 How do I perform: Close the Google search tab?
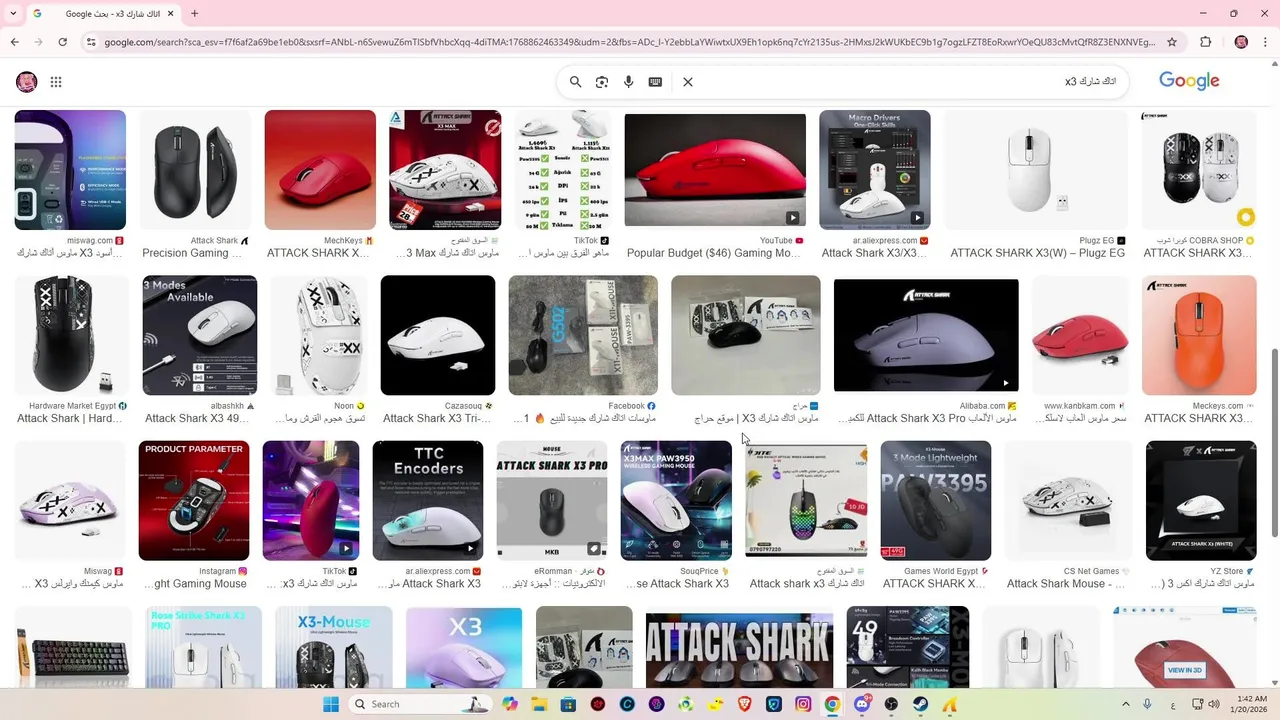click(171, 14)
